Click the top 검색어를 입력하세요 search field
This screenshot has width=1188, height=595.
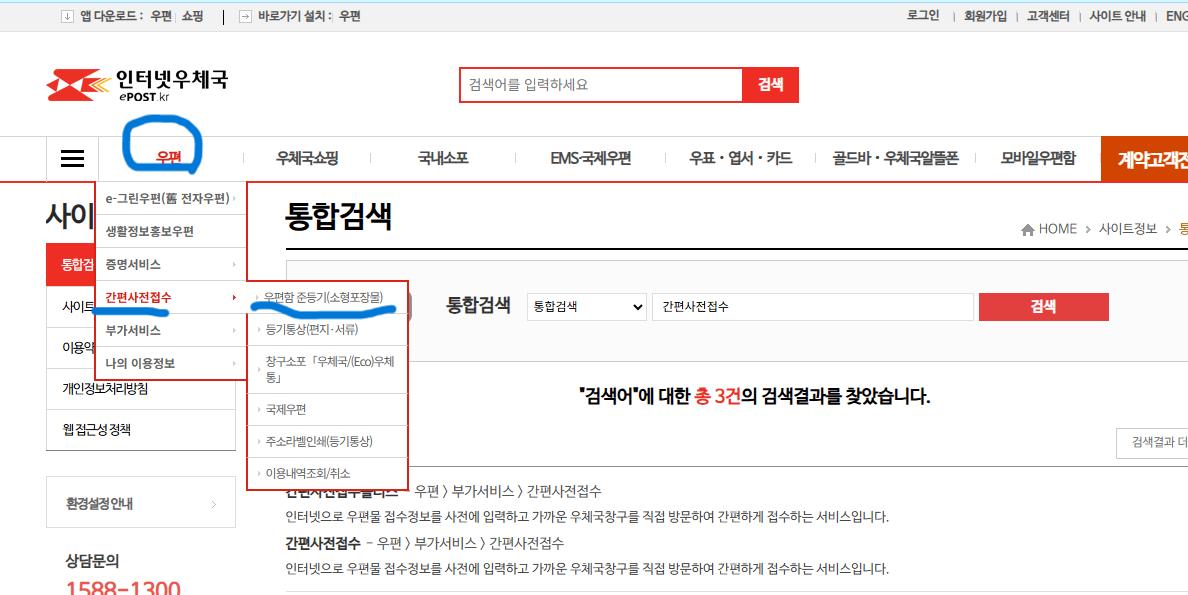pos(601,85)
